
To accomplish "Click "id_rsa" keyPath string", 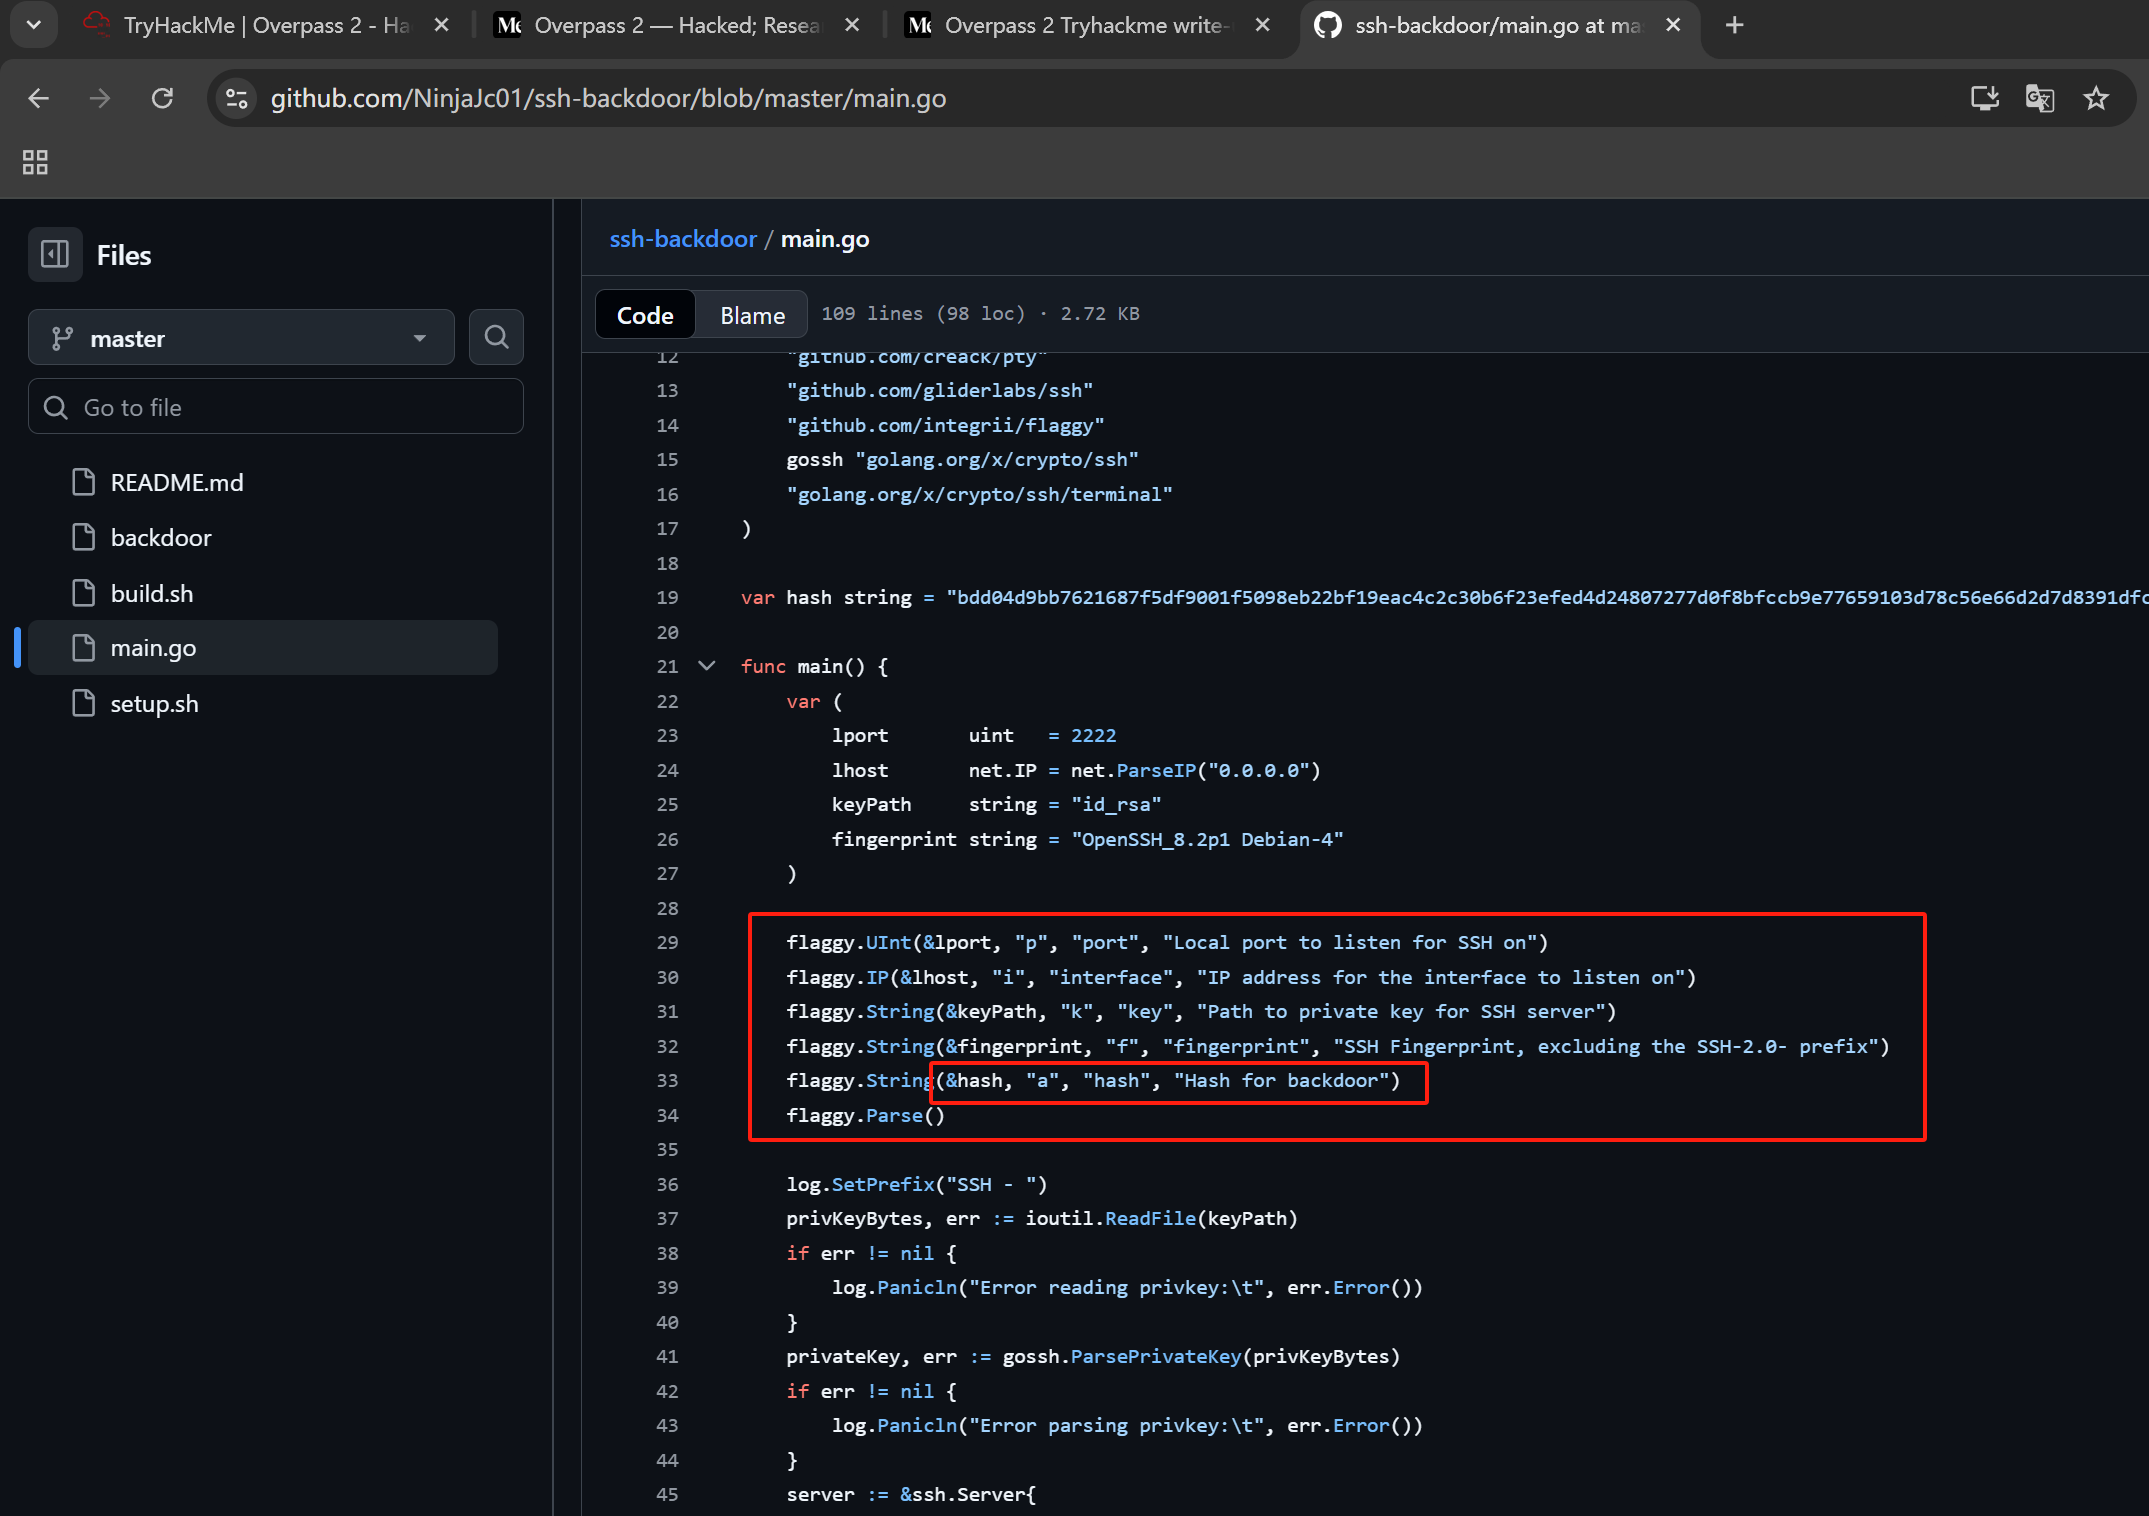I will point(1116,804).
